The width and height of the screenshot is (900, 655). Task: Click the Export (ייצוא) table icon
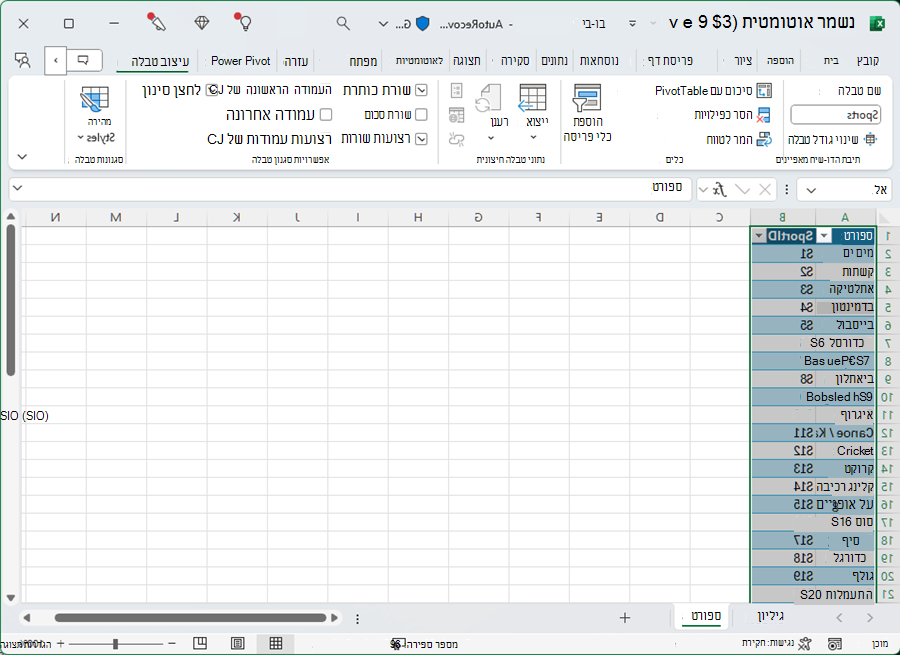[x=532, y=98]
